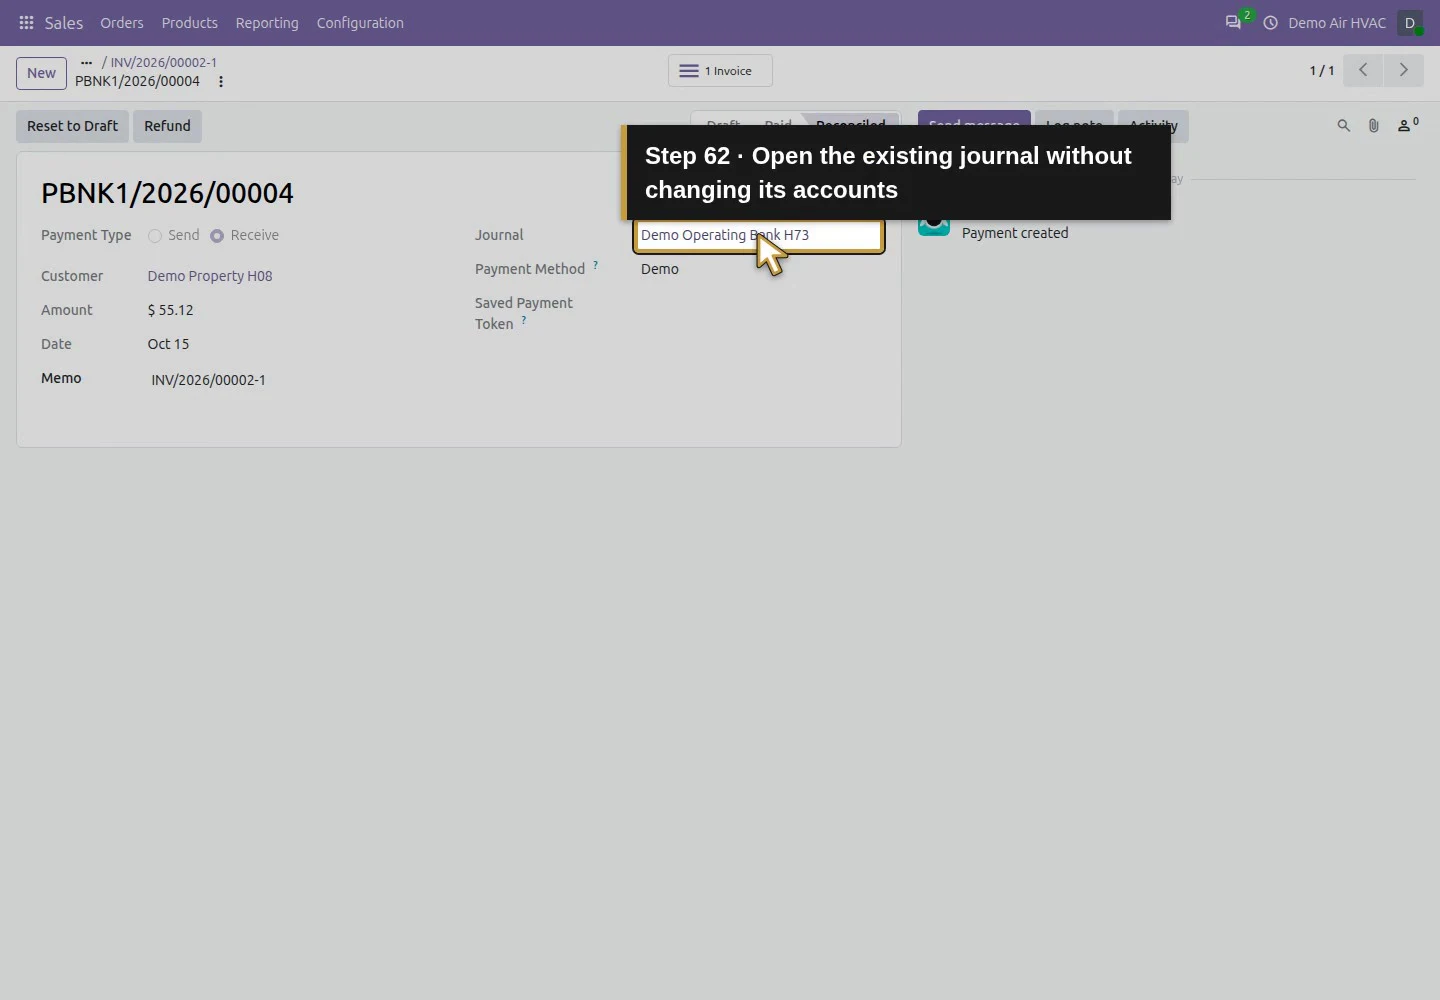1440x1000 pixels.
Task: Click the Journal field Demo Operating Bank H73
Action: [x=759, y=236]
